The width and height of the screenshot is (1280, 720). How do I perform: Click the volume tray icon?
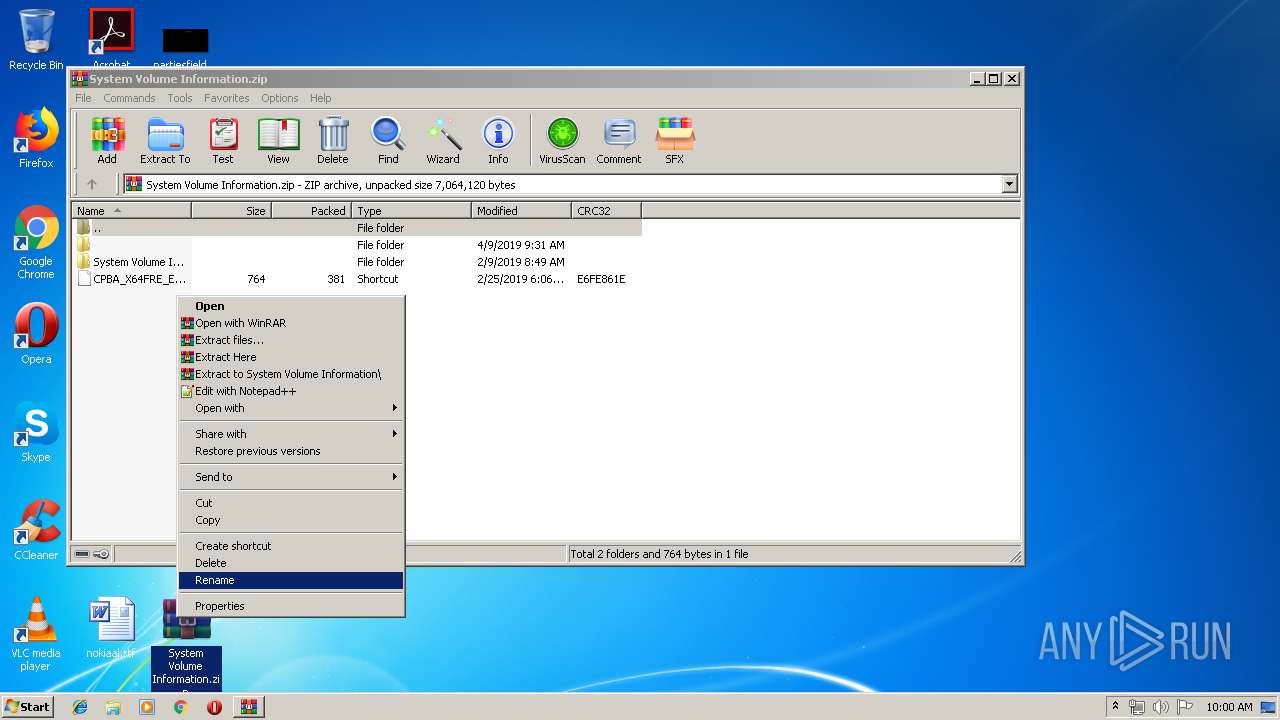(x=1160, y=707)
